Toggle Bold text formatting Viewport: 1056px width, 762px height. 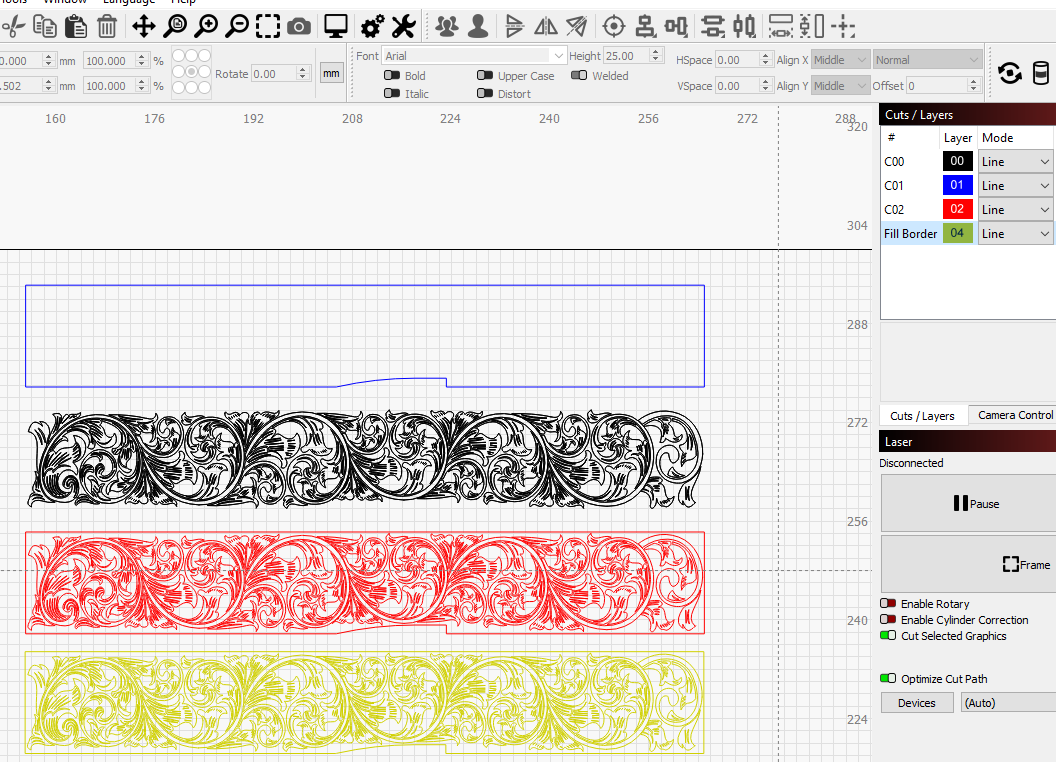390,75
